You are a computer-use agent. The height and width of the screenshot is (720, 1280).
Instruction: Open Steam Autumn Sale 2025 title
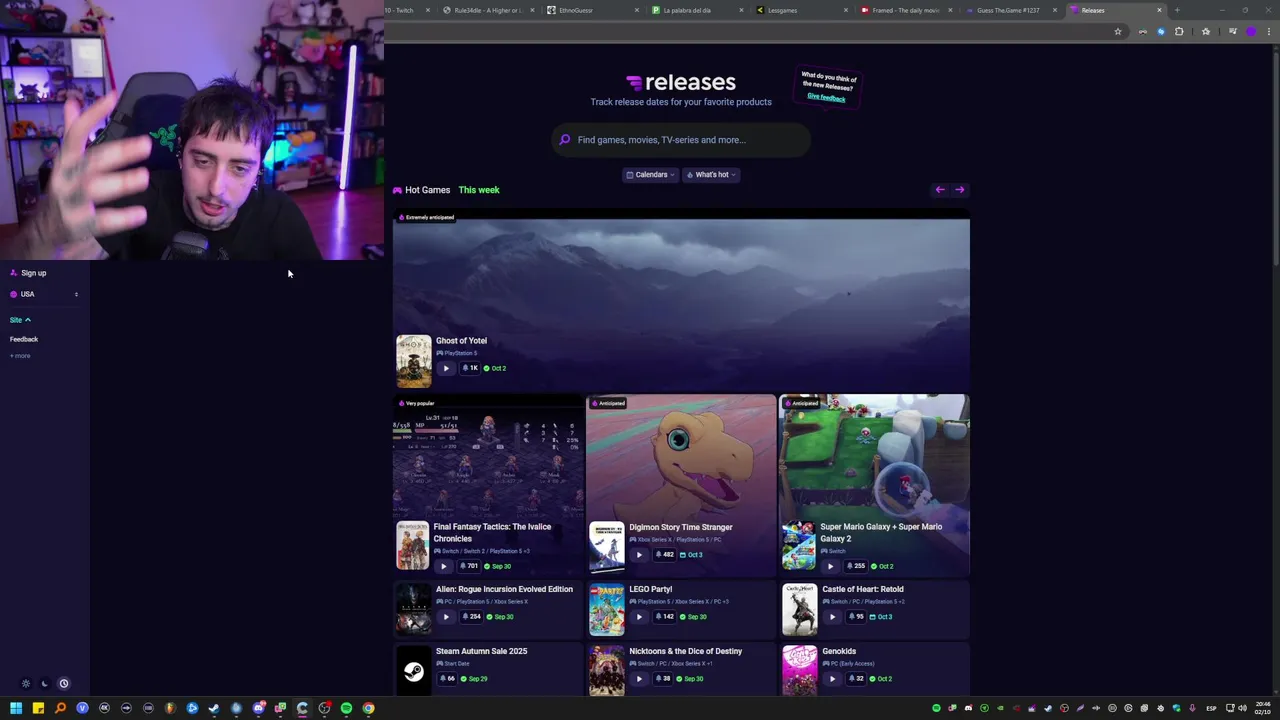tap(481, 651)
